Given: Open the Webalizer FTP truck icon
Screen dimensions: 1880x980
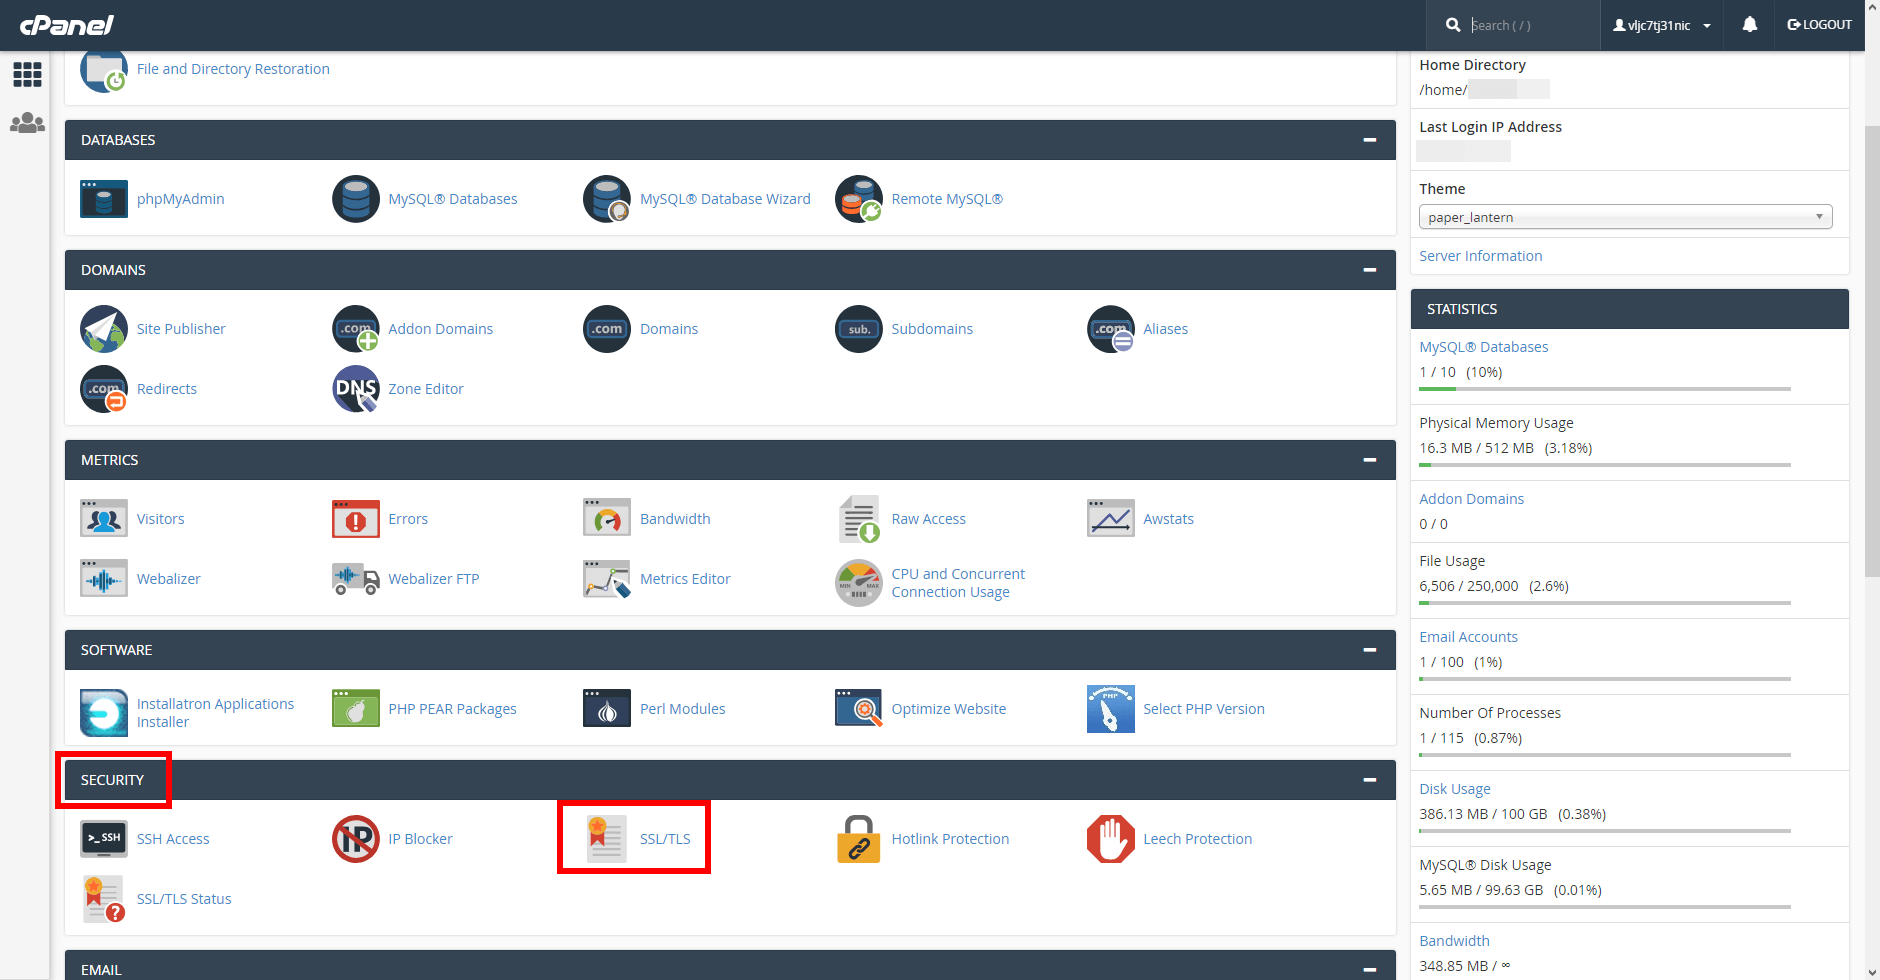Looking at the screenshot, I should (x=356, y=579).
